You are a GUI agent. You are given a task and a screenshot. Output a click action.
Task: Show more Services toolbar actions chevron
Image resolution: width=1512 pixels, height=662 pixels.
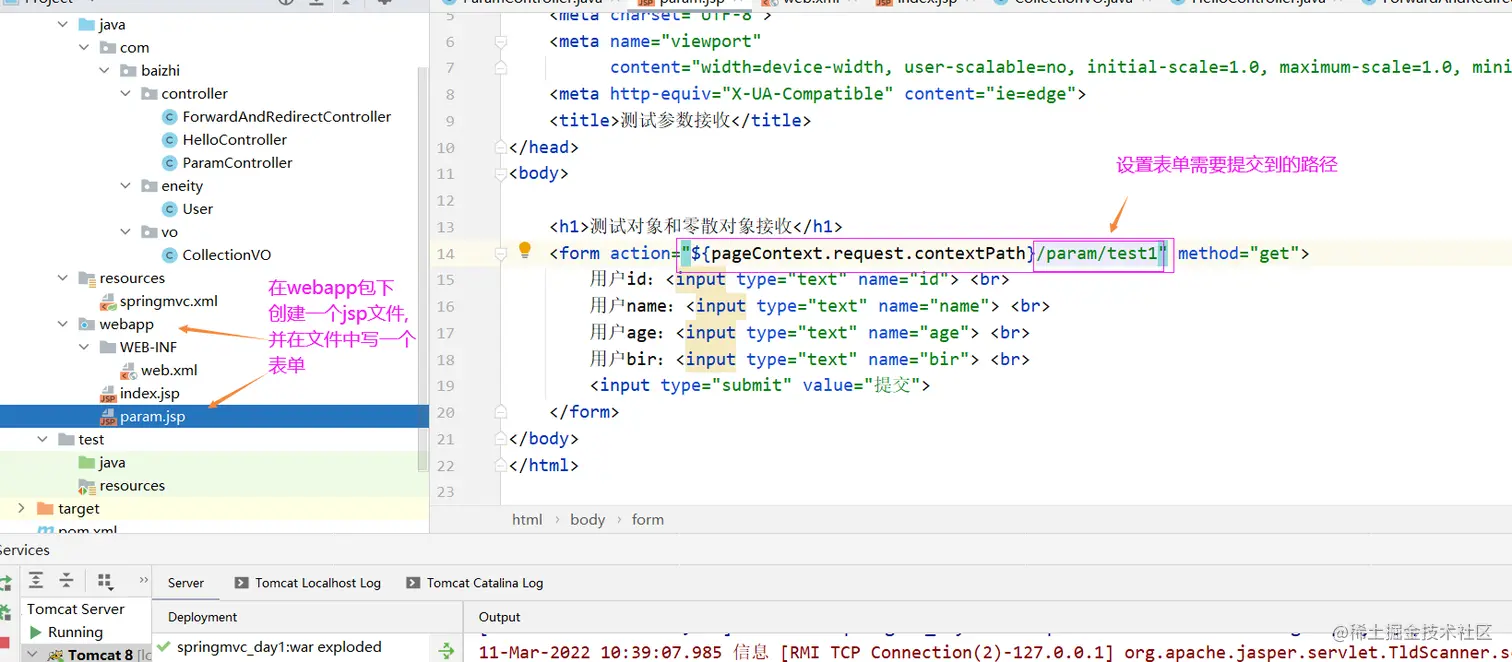pyautogui.click(x=143, y=580)
